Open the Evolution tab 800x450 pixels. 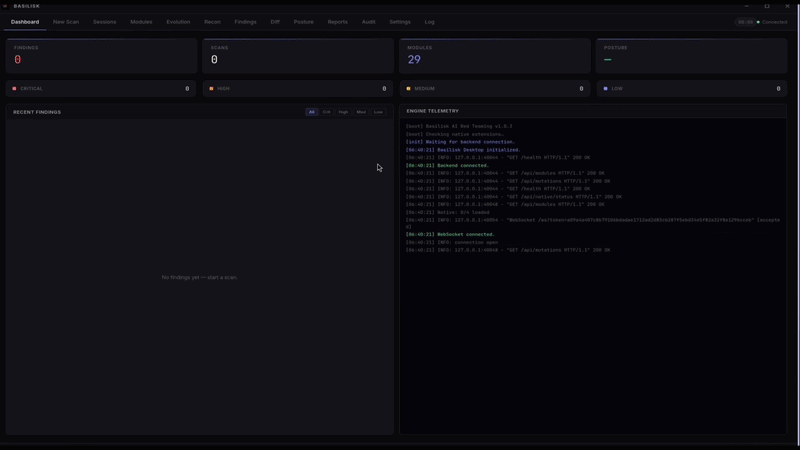click(x=178, y=22)
